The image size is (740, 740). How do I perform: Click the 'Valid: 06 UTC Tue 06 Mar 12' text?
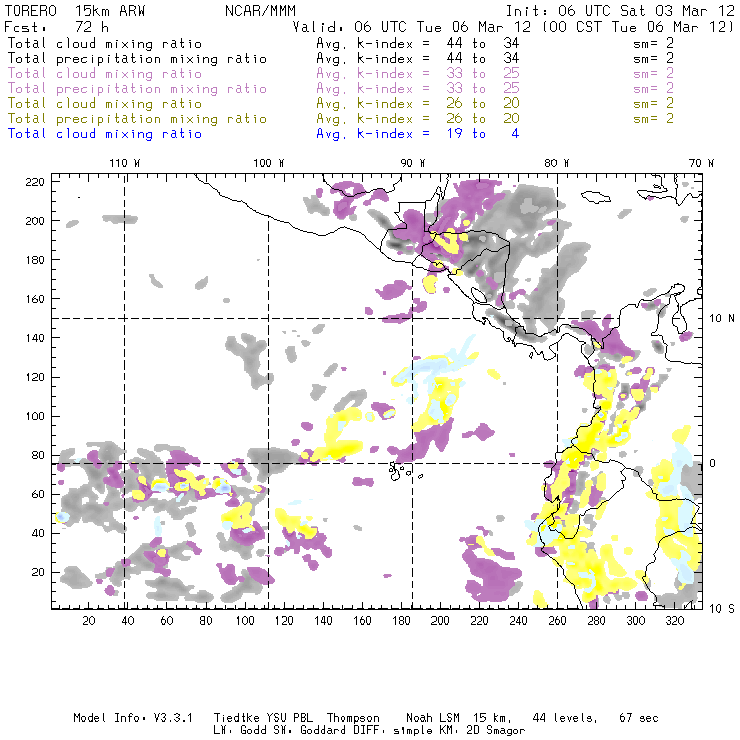click(x=412, y=27)
